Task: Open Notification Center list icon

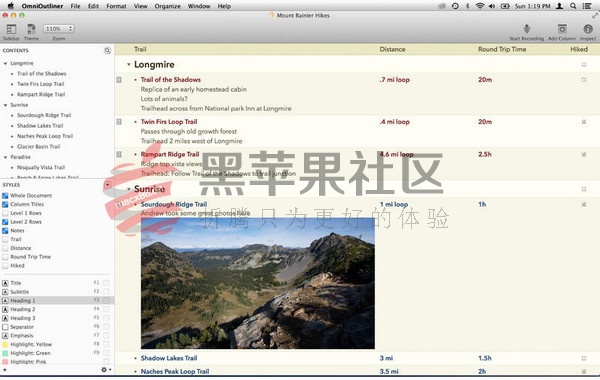Action: [587, 6]
